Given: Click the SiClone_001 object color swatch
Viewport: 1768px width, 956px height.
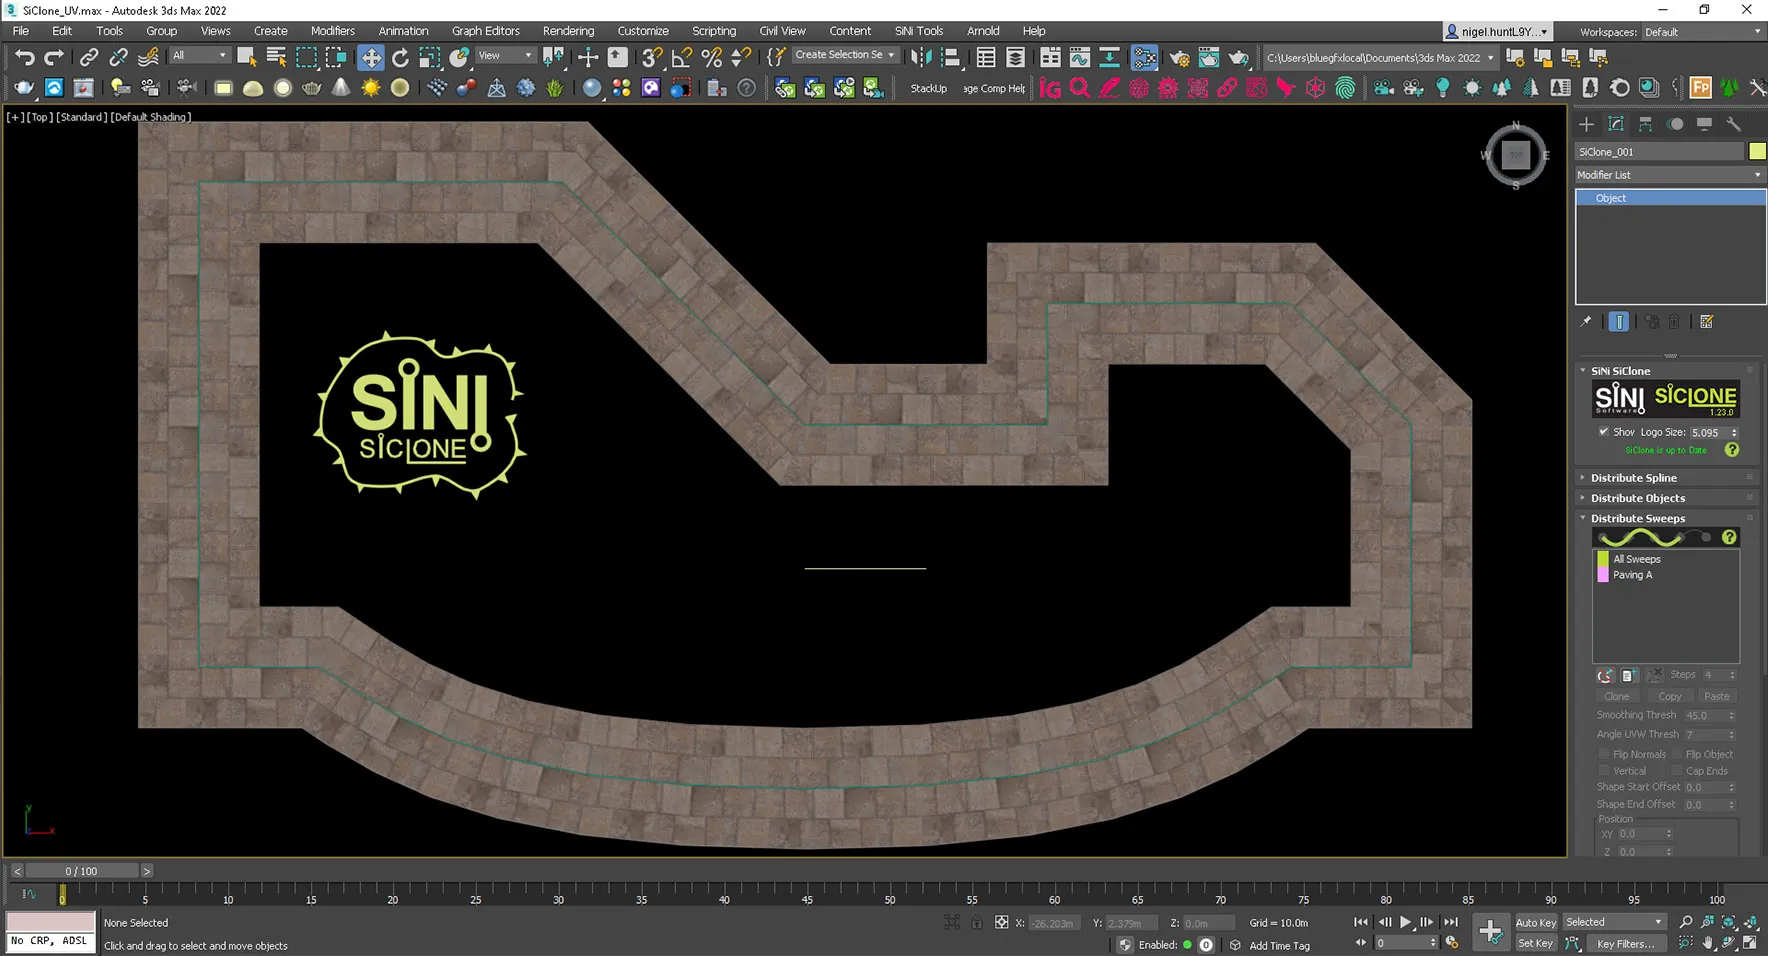Looking at the screenshot, I should click(x=1757, y=151).
